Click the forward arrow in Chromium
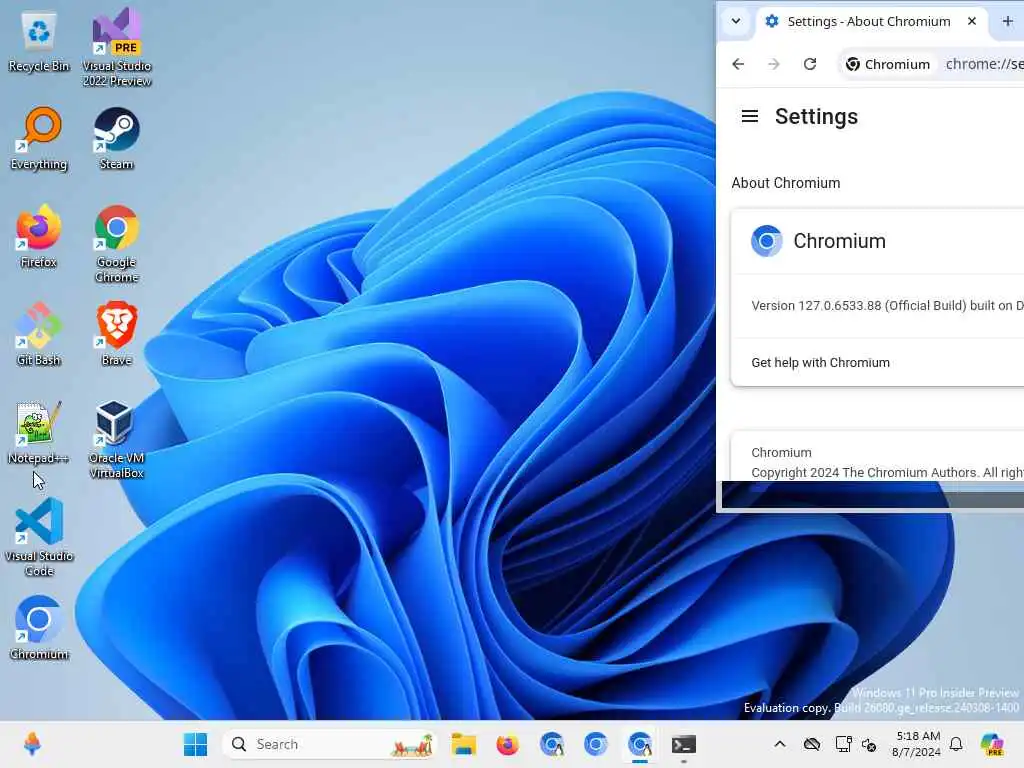 coord(774,64)
